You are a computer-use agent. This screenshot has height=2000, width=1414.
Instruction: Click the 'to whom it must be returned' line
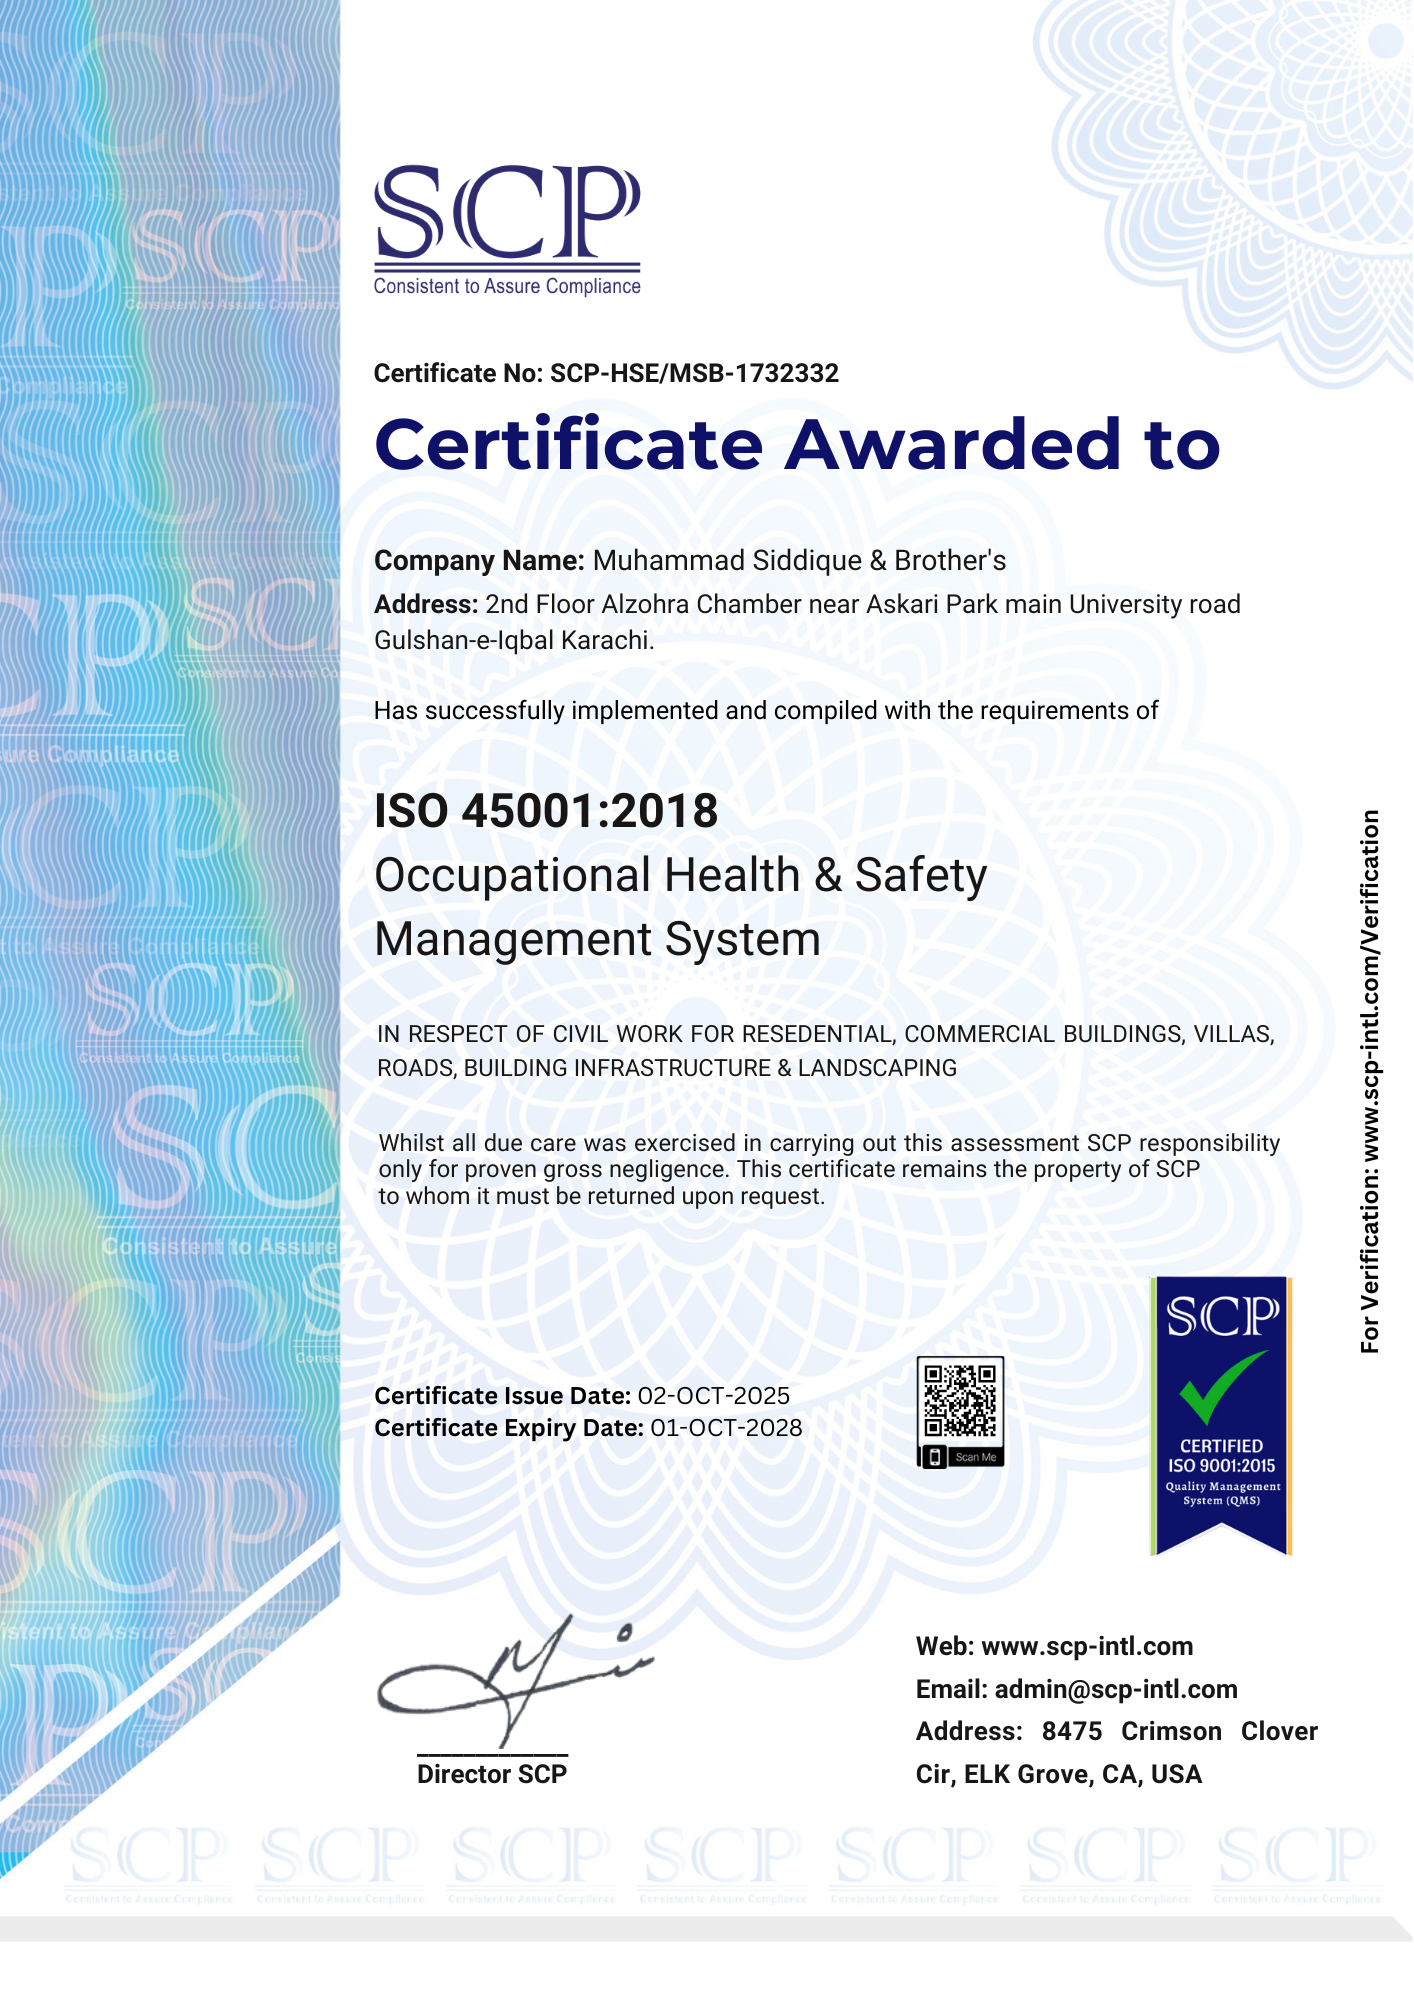coord(602,1196)
